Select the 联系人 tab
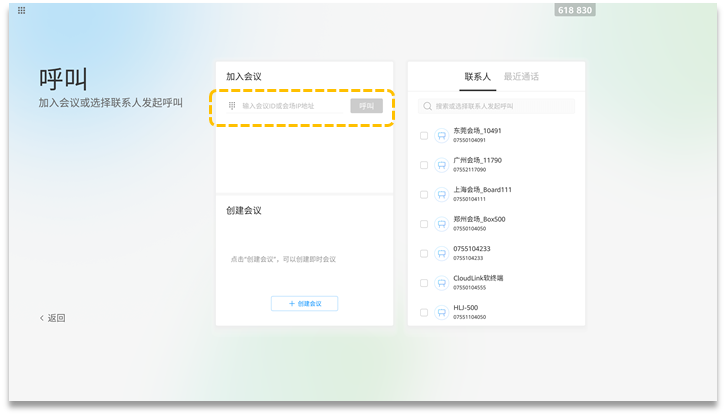The height and width of the screenshot is (416, 726). [479, 76]
